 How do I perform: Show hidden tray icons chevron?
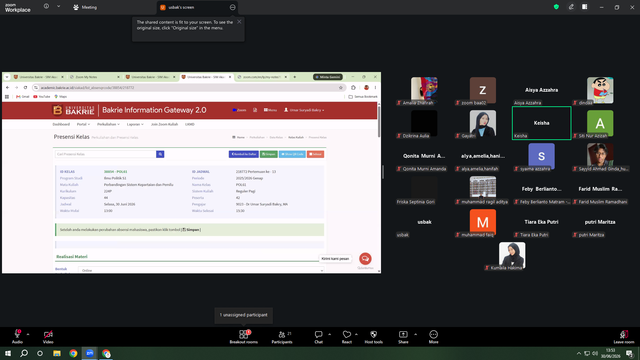point(578,353)
